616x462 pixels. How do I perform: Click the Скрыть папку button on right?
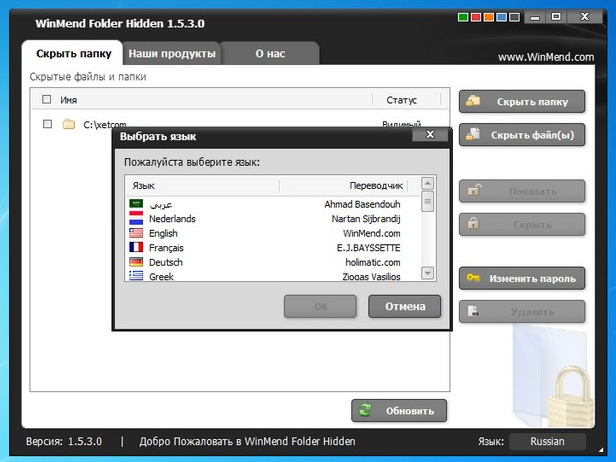tap(522, 102)
